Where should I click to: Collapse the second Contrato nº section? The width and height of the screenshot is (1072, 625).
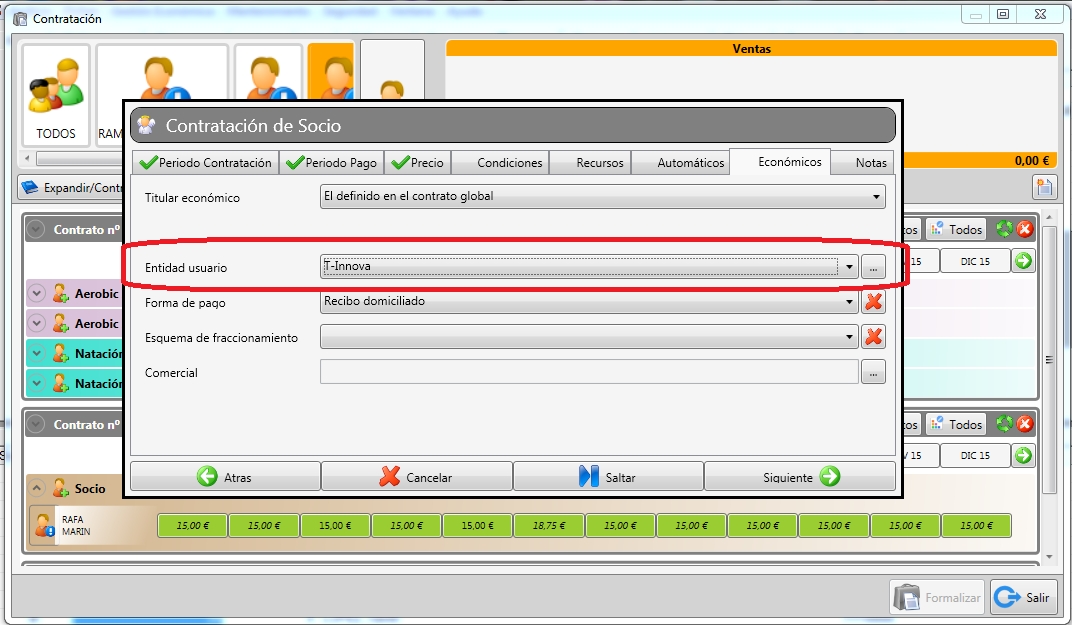36,425
